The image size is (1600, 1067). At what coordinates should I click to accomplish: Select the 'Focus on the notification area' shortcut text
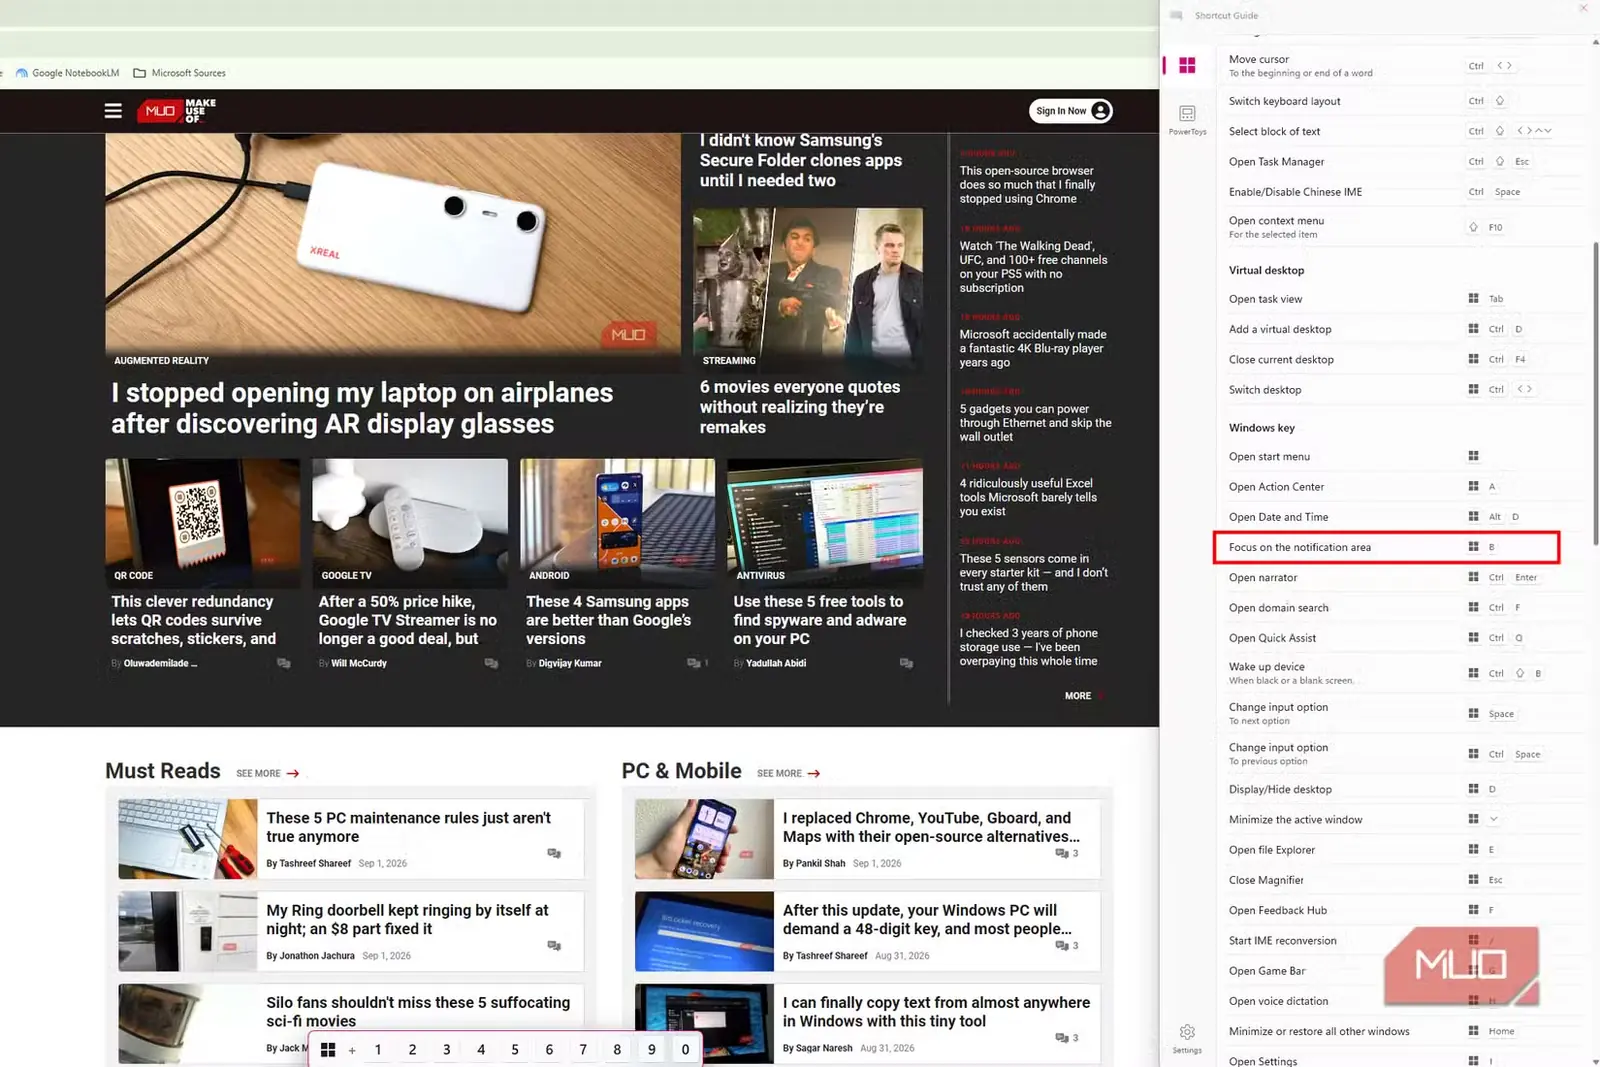(x=1300, y=547)
